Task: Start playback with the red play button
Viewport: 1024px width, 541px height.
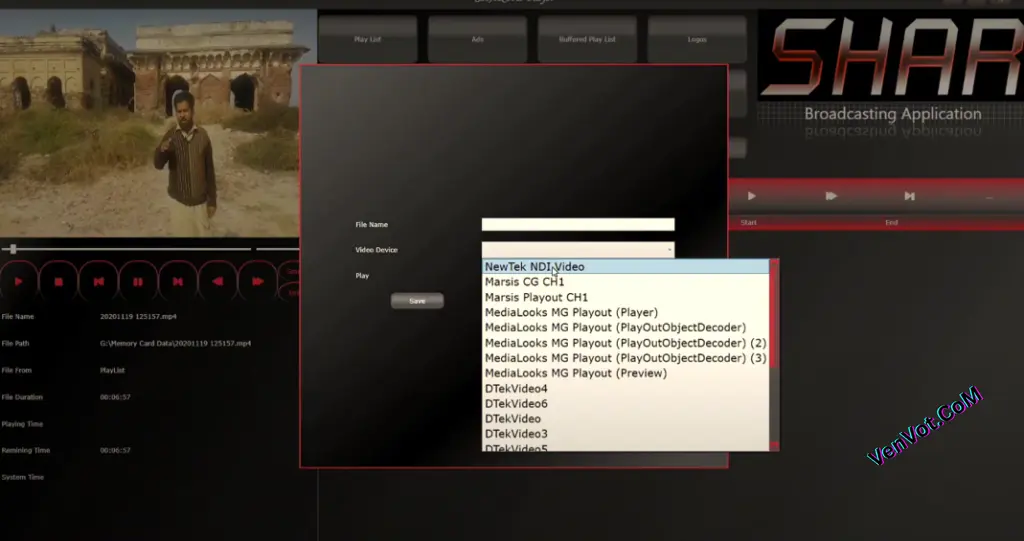Action: click(x=18, y=282)
